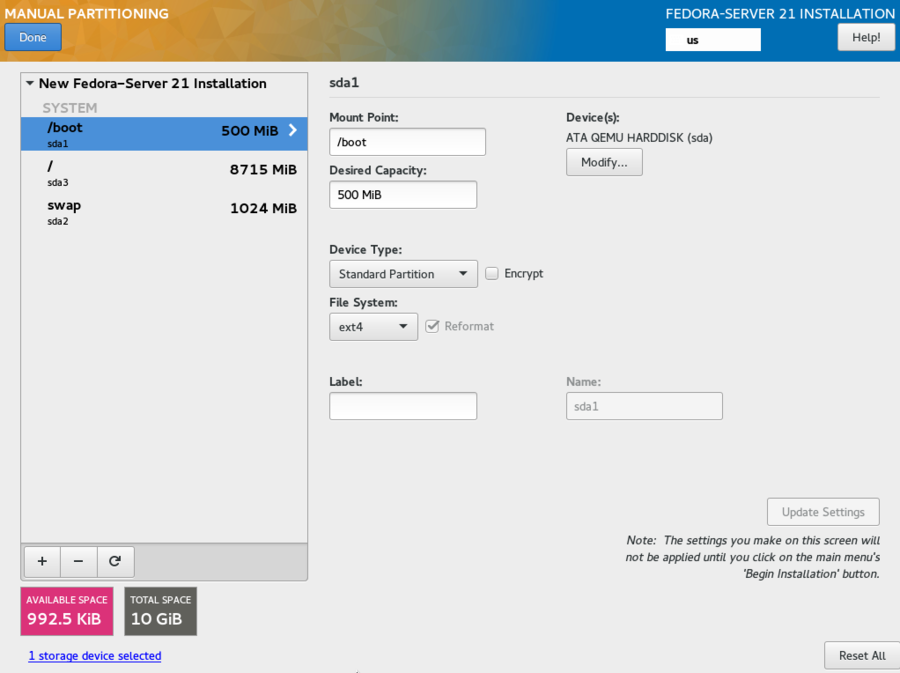
Task: Click the us keyboard layout indicator
Action: coord(712,40)
